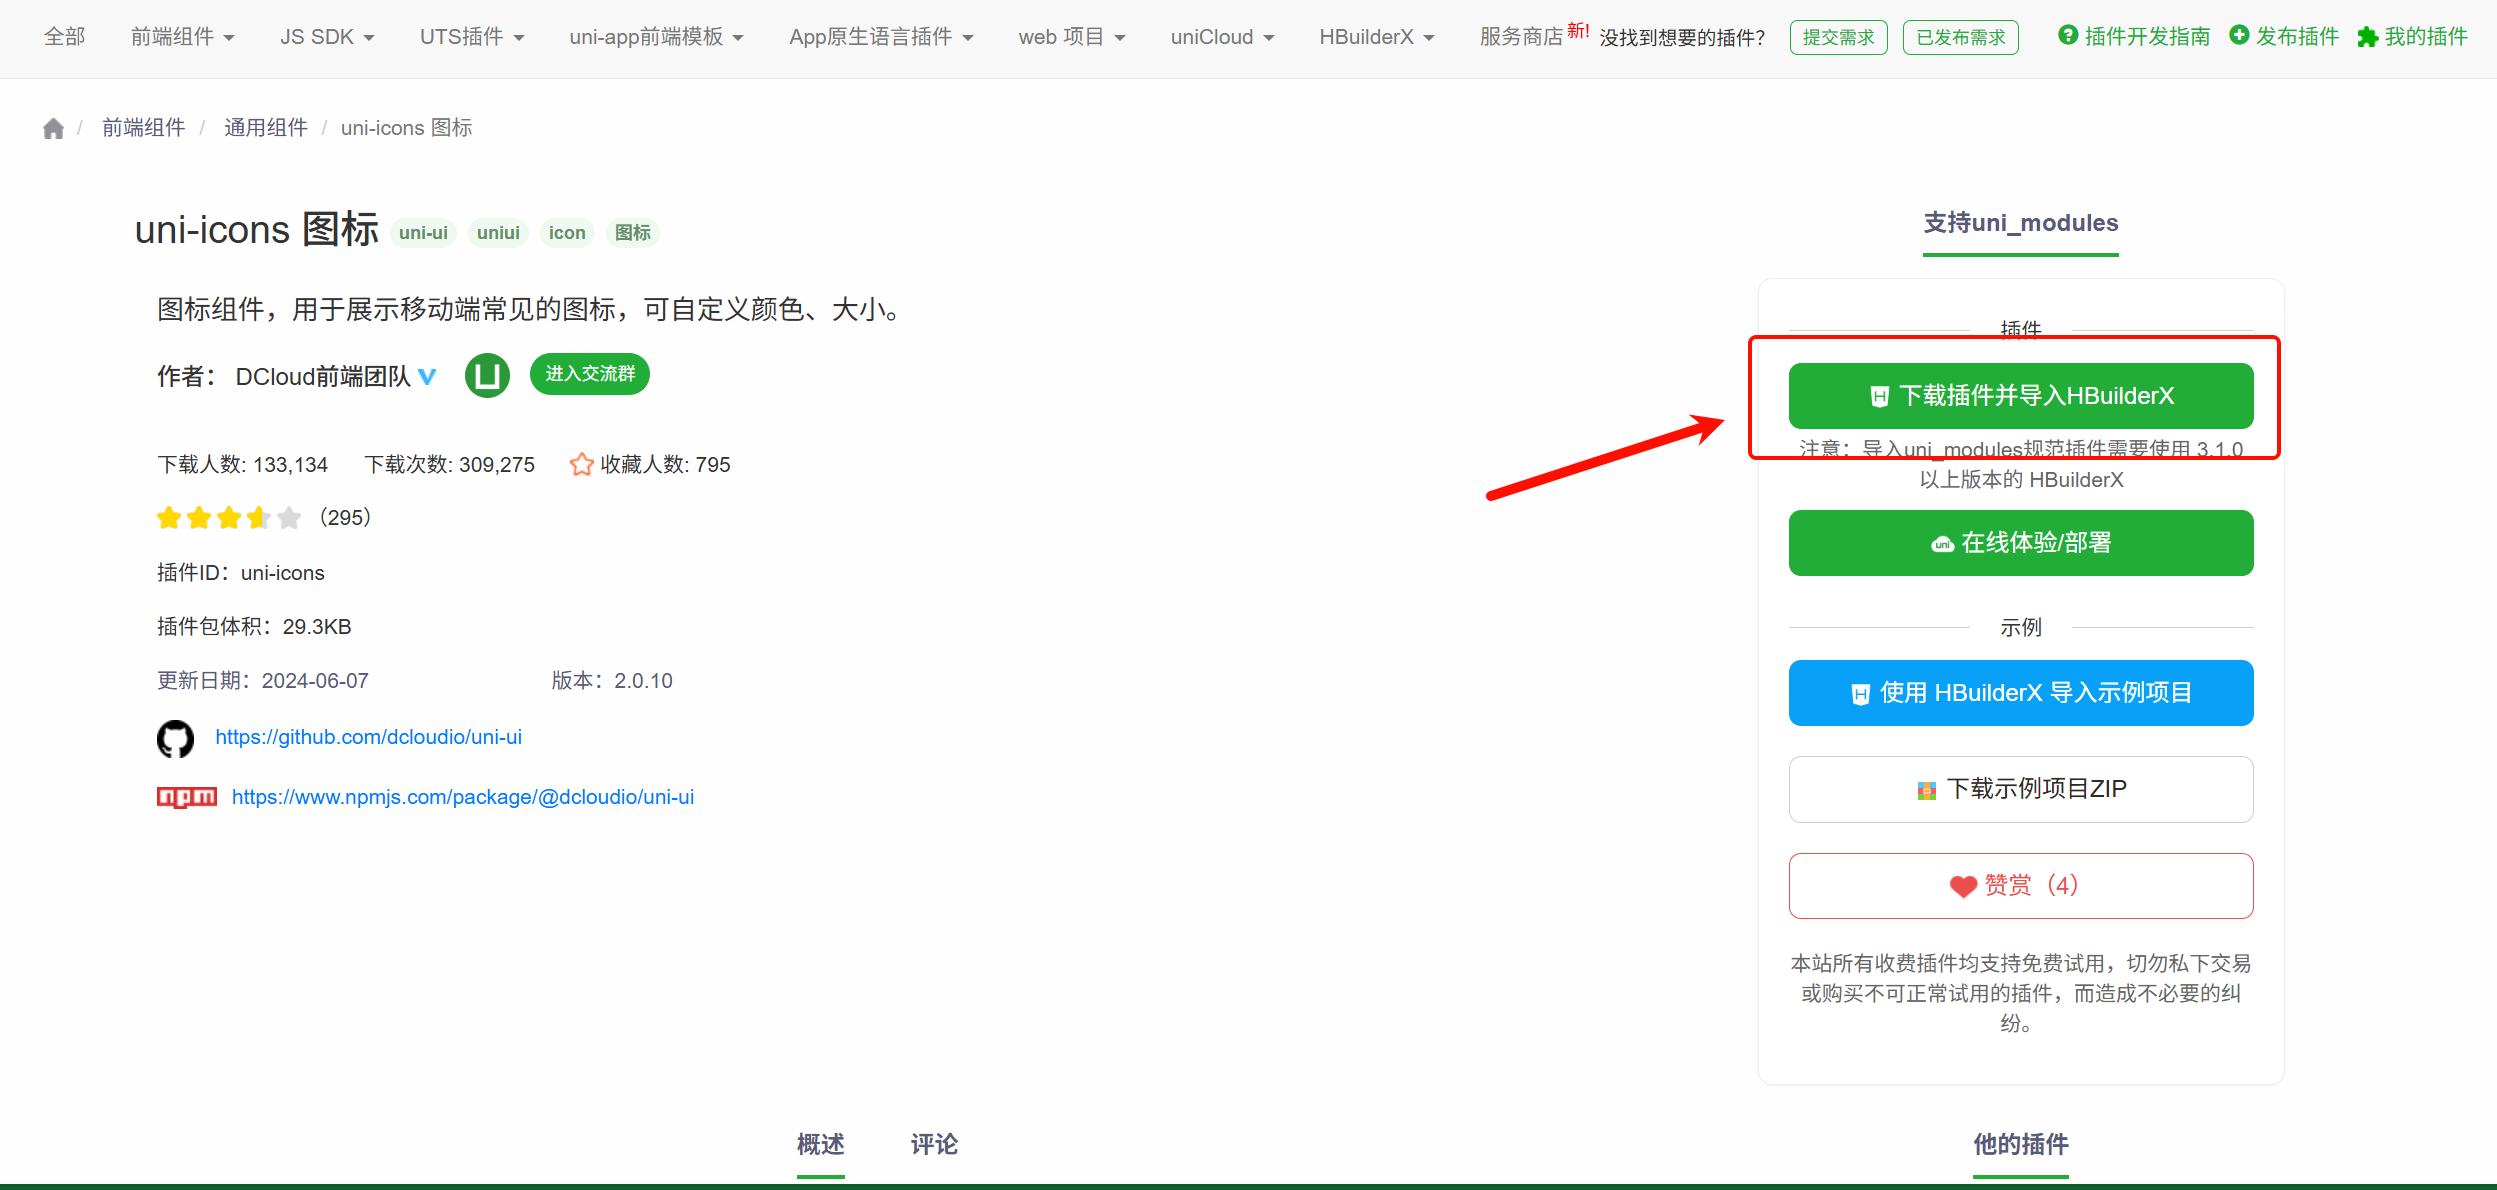Click the 前端组件 breadcrumb link
The height and width of the screenshot is (1190, 2497).
click(x=144, y=128)
